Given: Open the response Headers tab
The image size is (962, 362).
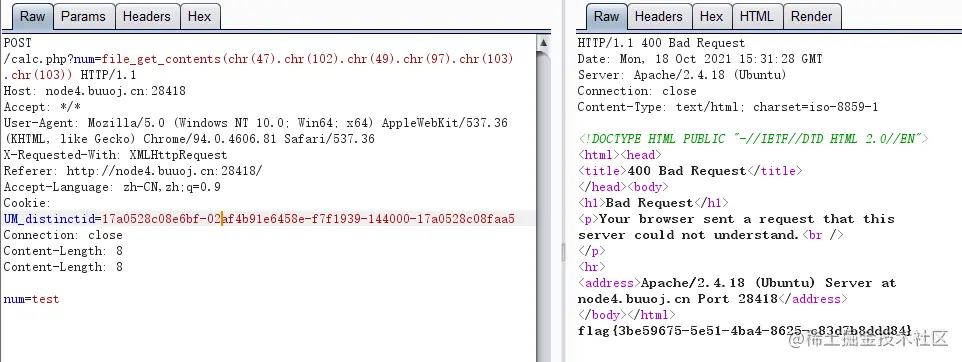Looking at the screenshot, I should 659,17.
